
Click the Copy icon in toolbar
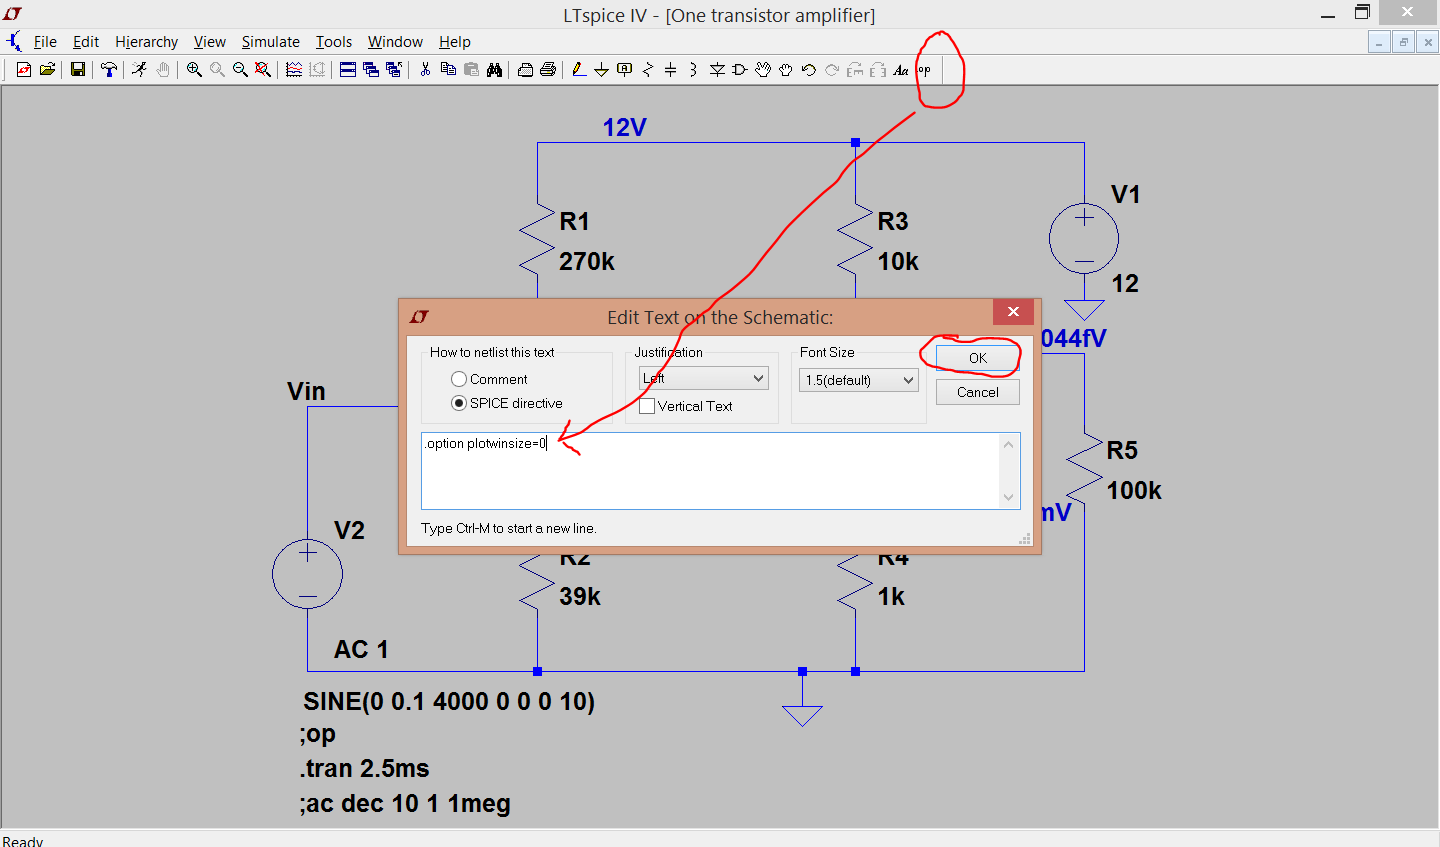click(448, 70)
